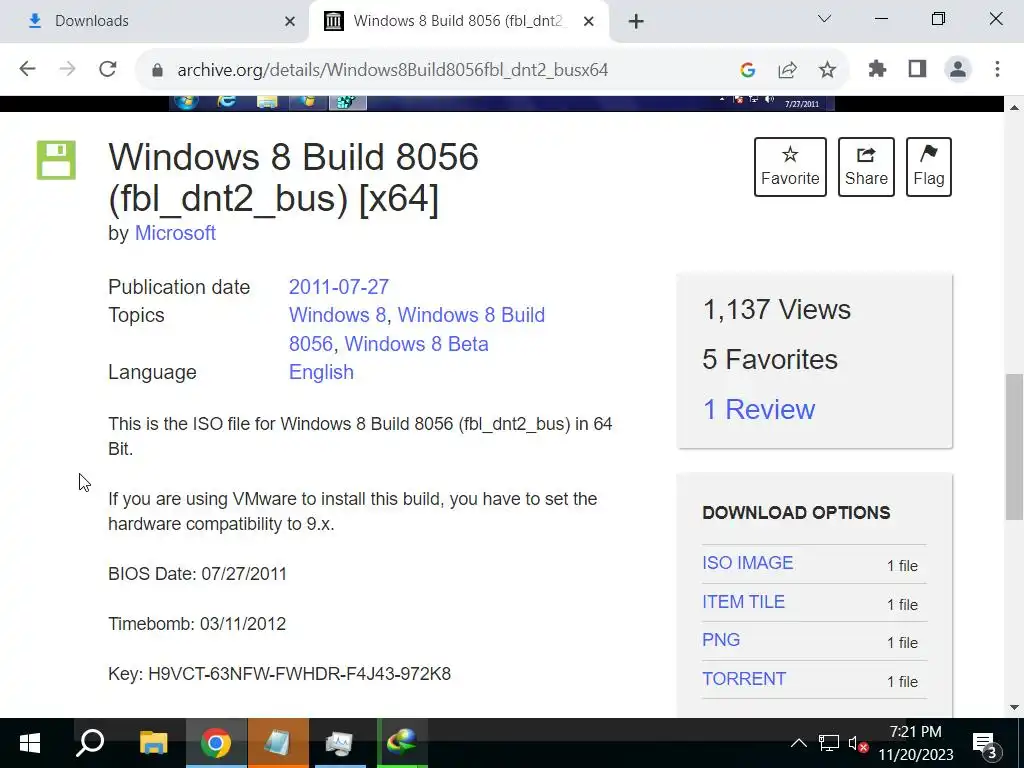Open Internet Download Manager taskbar icon
The height and width of the screenshot is (768, 1024).
(x=402, y=743)
